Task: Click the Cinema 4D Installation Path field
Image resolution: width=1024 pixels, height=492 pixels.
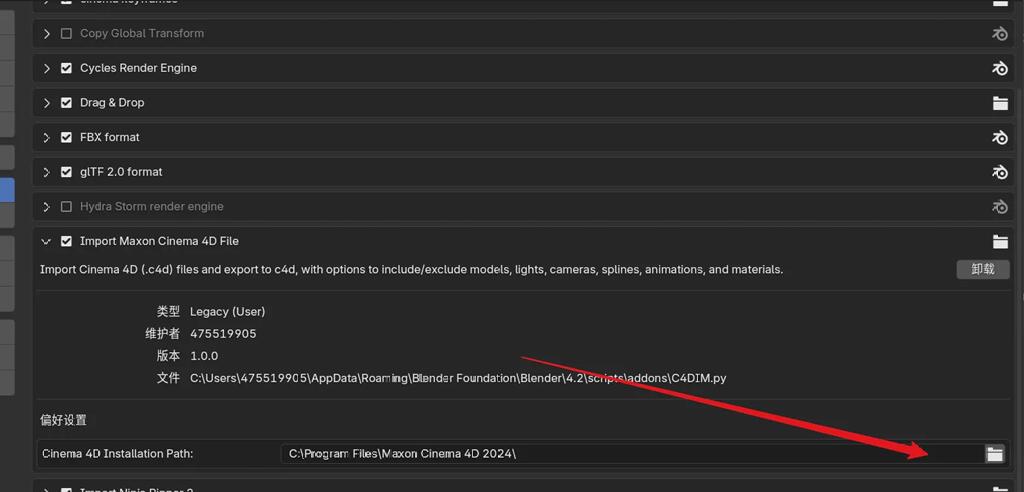Action: 632,453
